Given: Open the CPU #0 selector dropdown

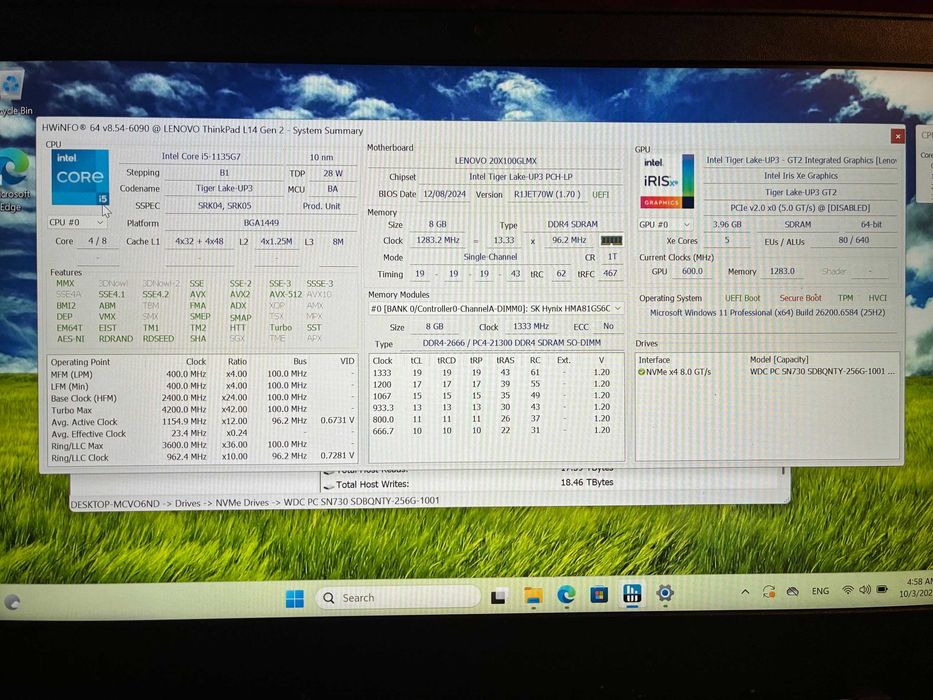Looking at the screenshot, I should [77, 223].
